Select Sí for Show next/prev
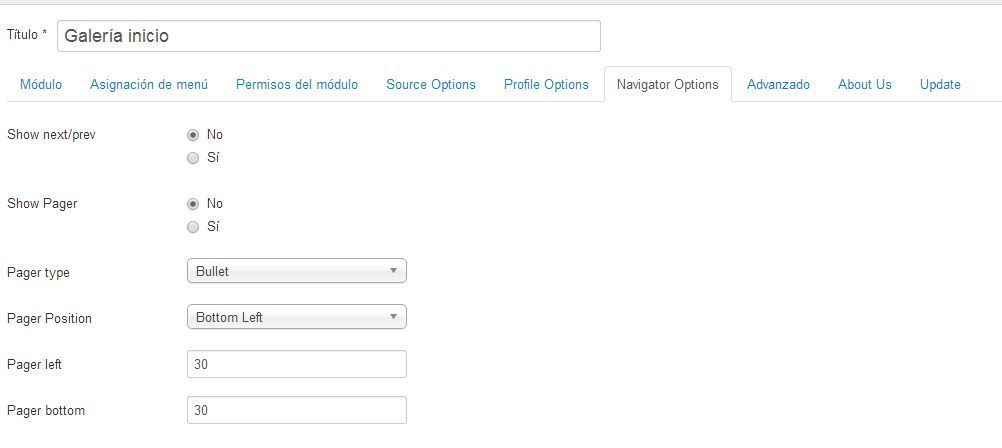 pos(193,158)
